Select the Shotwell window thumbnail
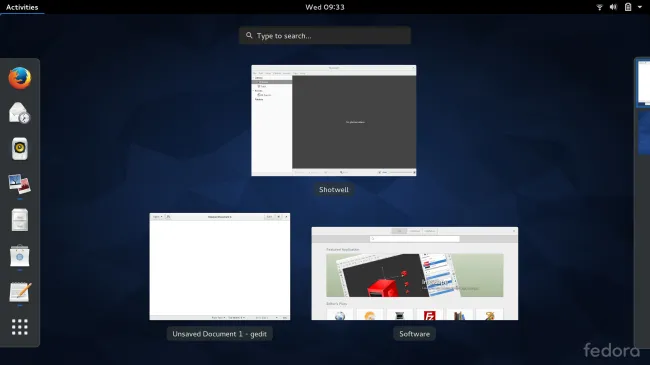 click(x=334, y=120)
